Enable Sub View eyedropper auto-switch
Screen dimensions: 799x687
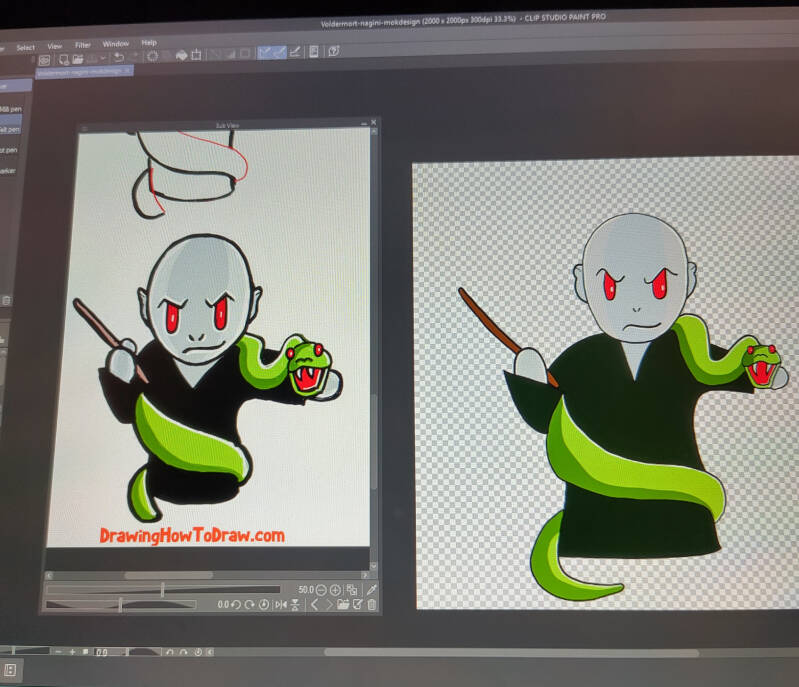coord(371,590)
